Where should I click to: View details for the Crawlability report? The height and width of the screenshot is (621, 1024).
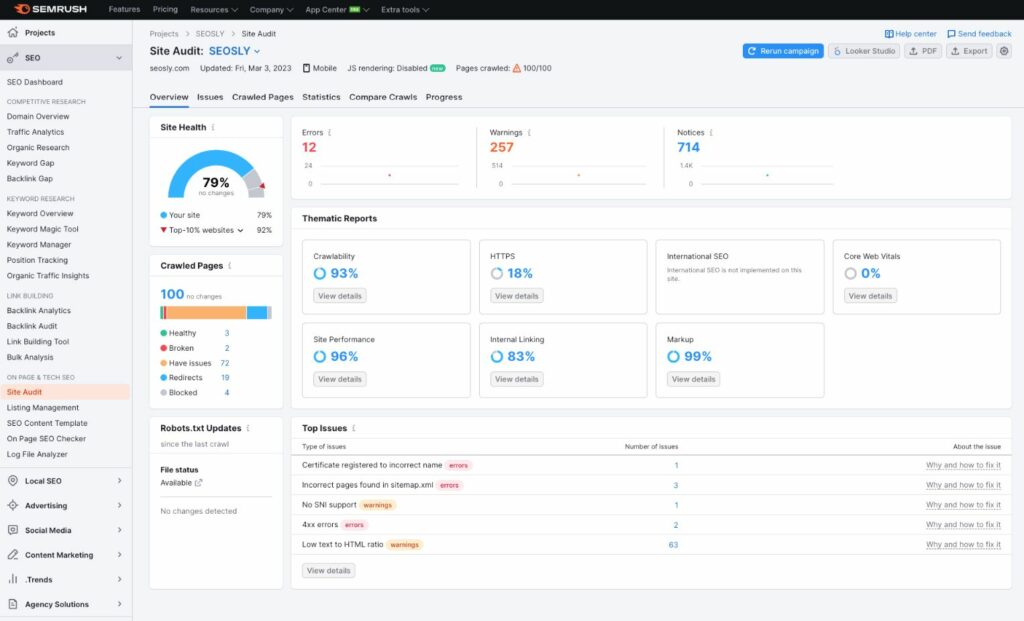[x=340, y=296]
